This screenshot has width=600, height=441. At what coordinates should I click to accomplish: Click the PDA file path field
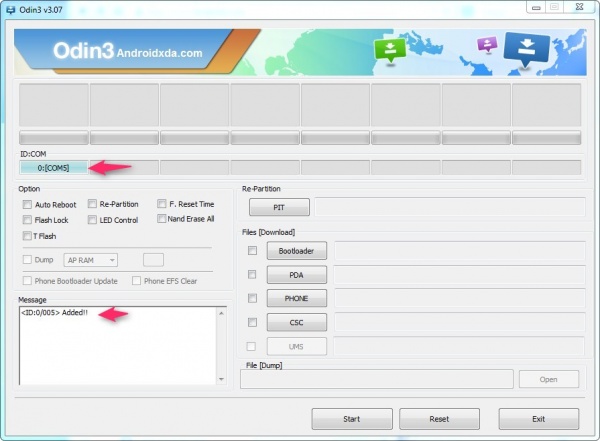click(460, 275)
